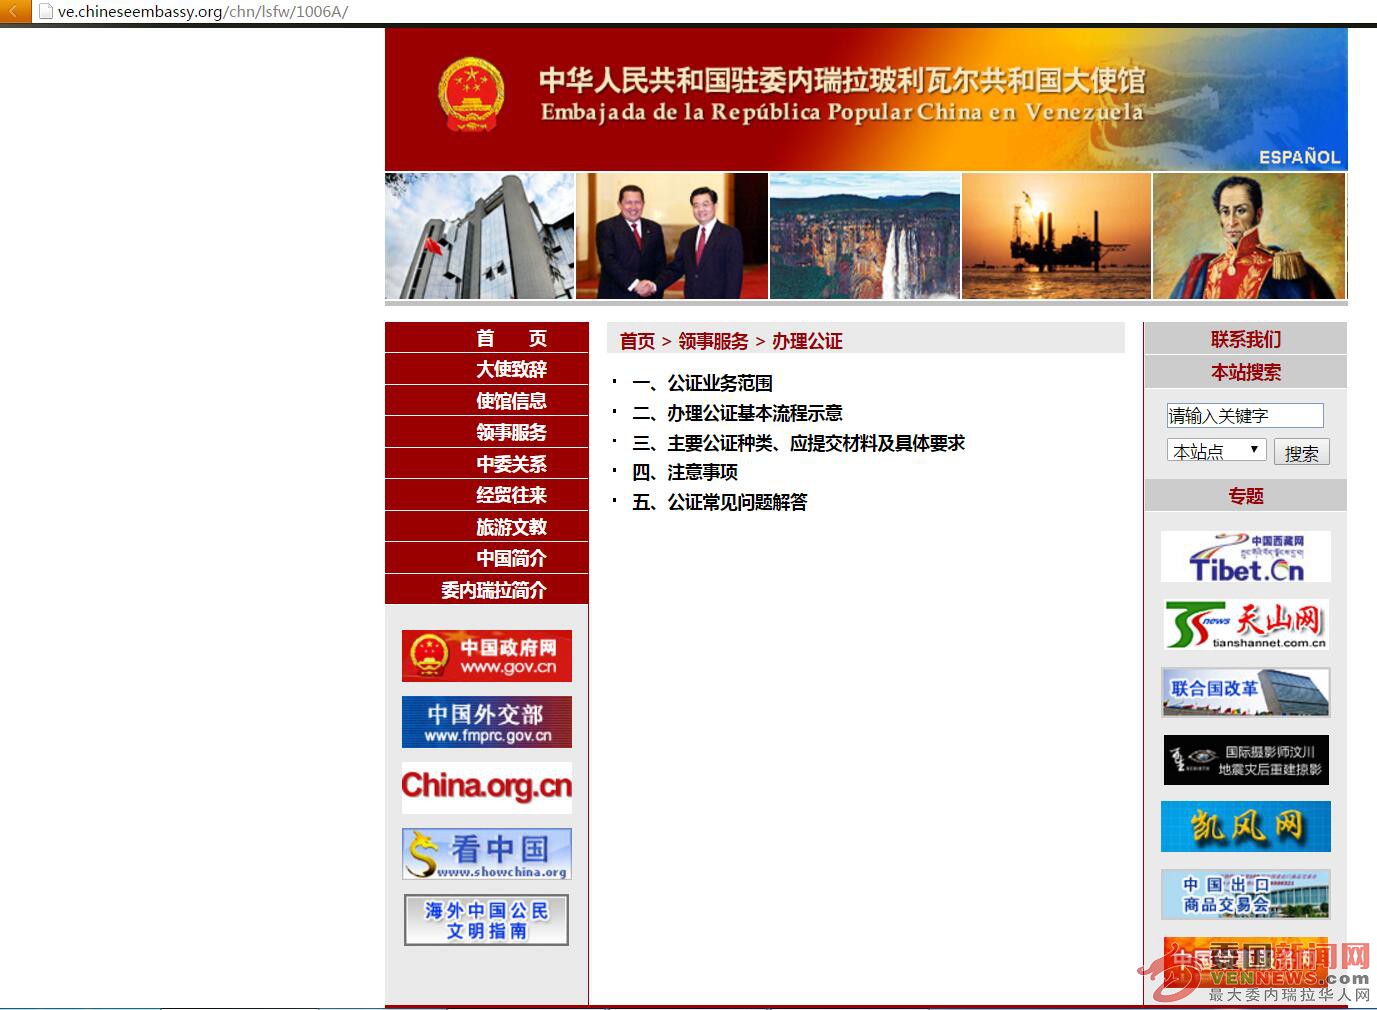Open the Tibet.Cn banner

(x=1246, y=557)
